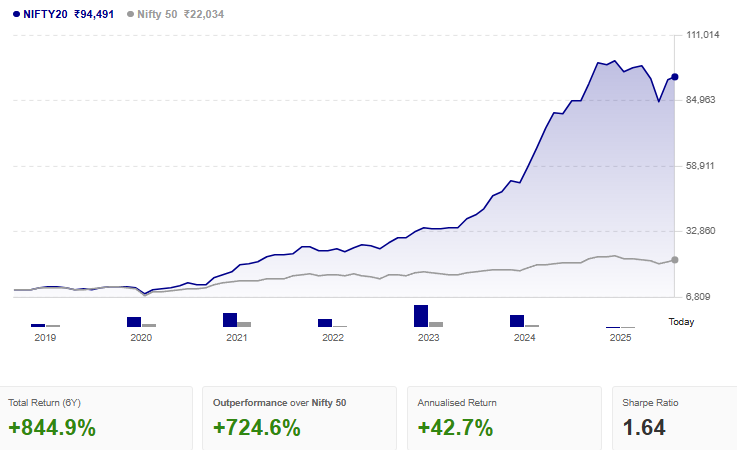Click the ₹94,491 NIFTY20 value
This screenshot has height=450, width=737.
94,14
